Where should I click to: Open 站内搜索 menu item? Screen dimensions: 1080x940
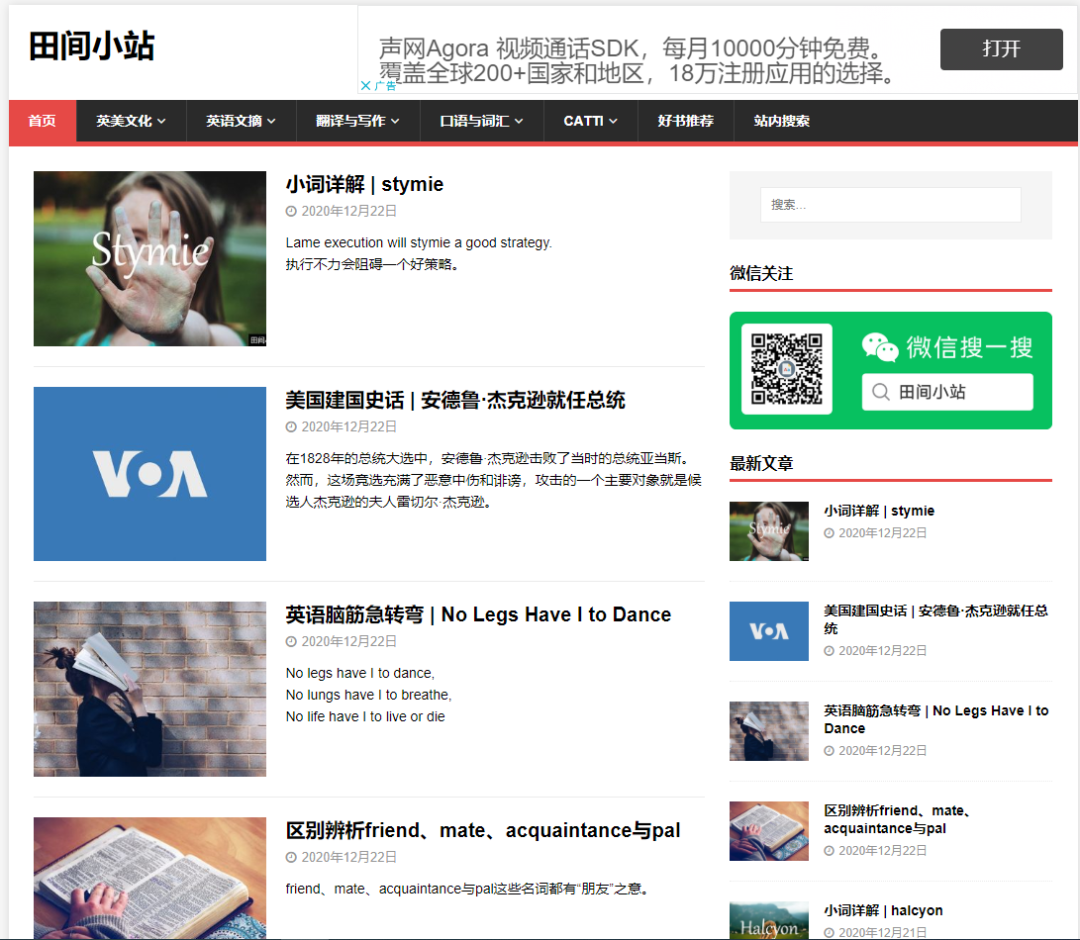click(781, 121)
